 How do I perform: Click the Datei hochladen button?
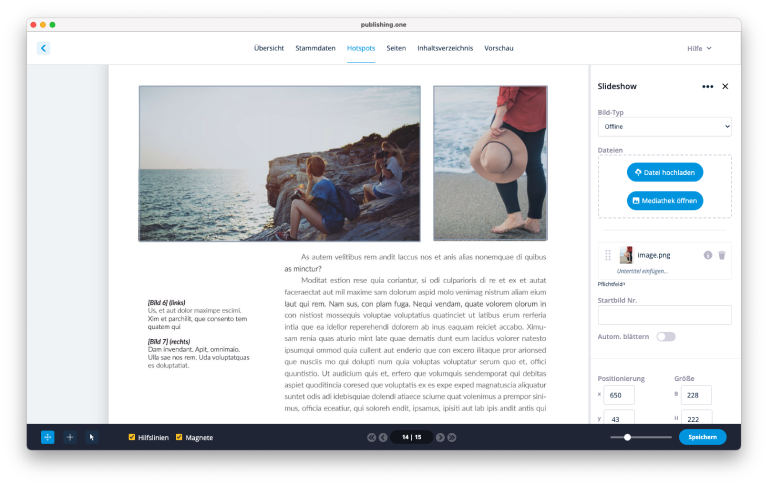(x=665, y=172)
